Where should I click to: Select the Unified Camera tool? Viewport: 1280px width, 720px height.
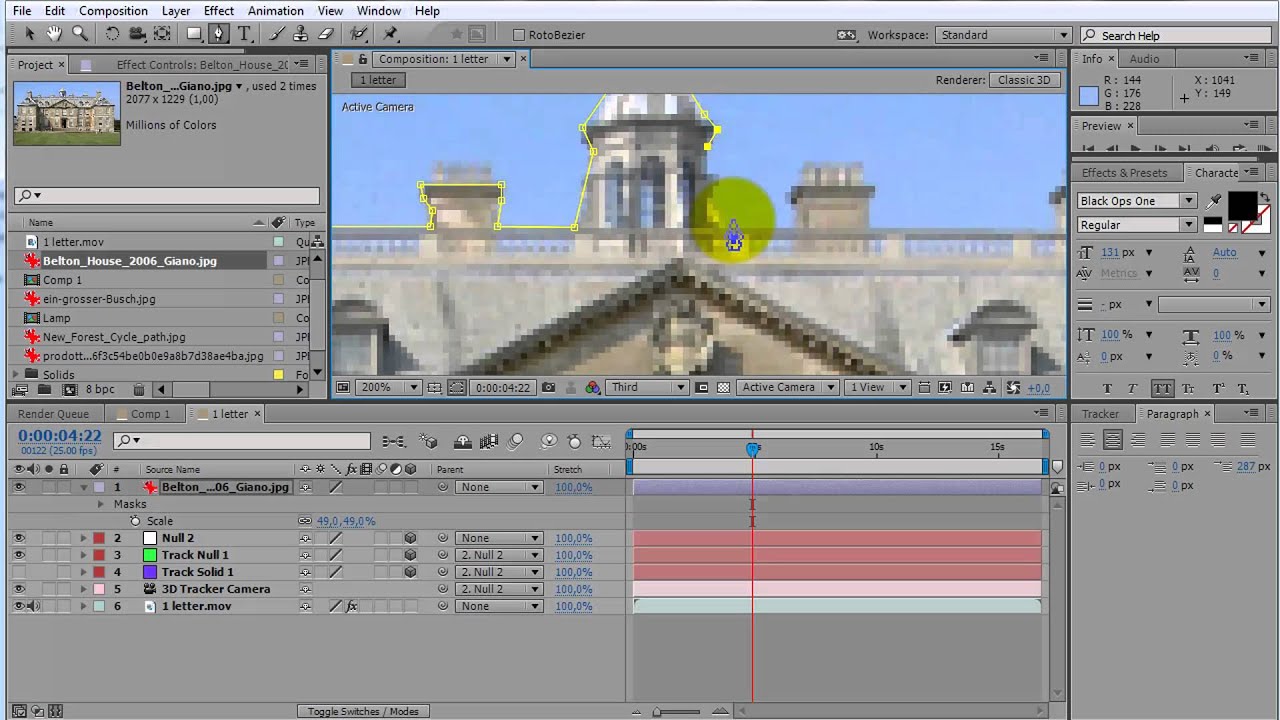tap(137, 34)
